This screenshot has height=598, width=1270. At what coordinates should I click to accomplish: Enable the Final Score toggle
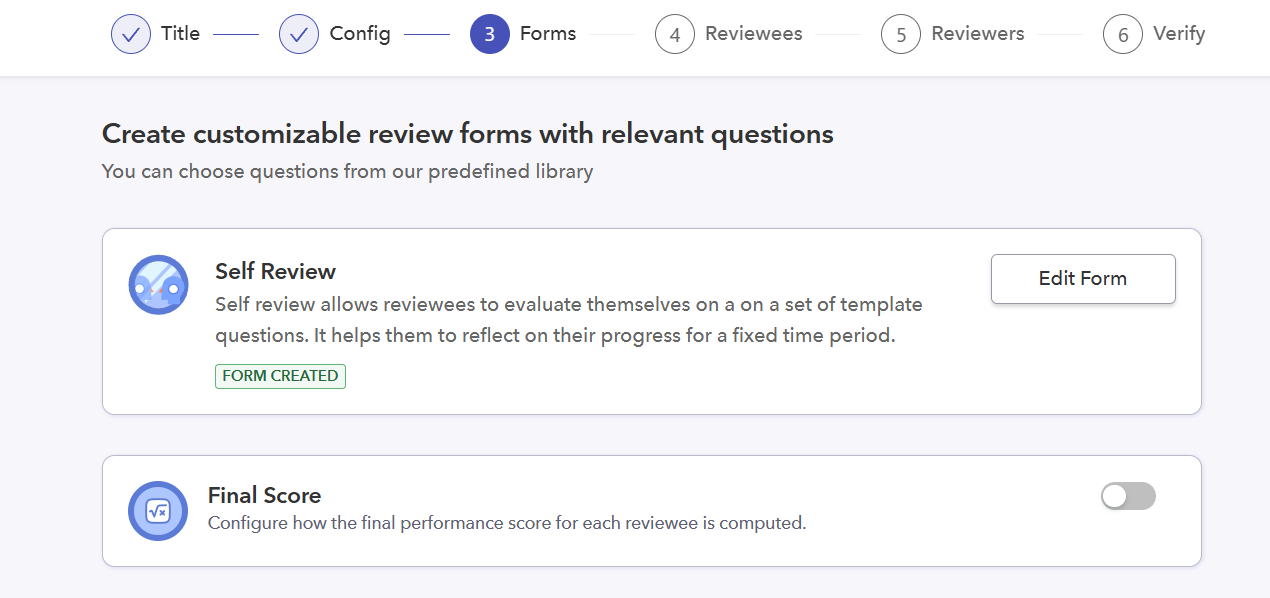(1128, 496)
